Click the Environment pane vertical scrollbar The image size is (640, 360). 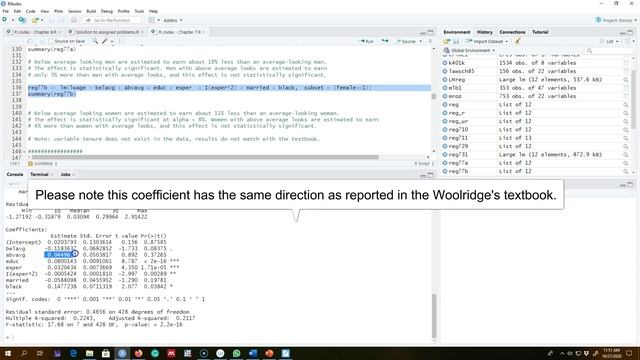(633, 100)
